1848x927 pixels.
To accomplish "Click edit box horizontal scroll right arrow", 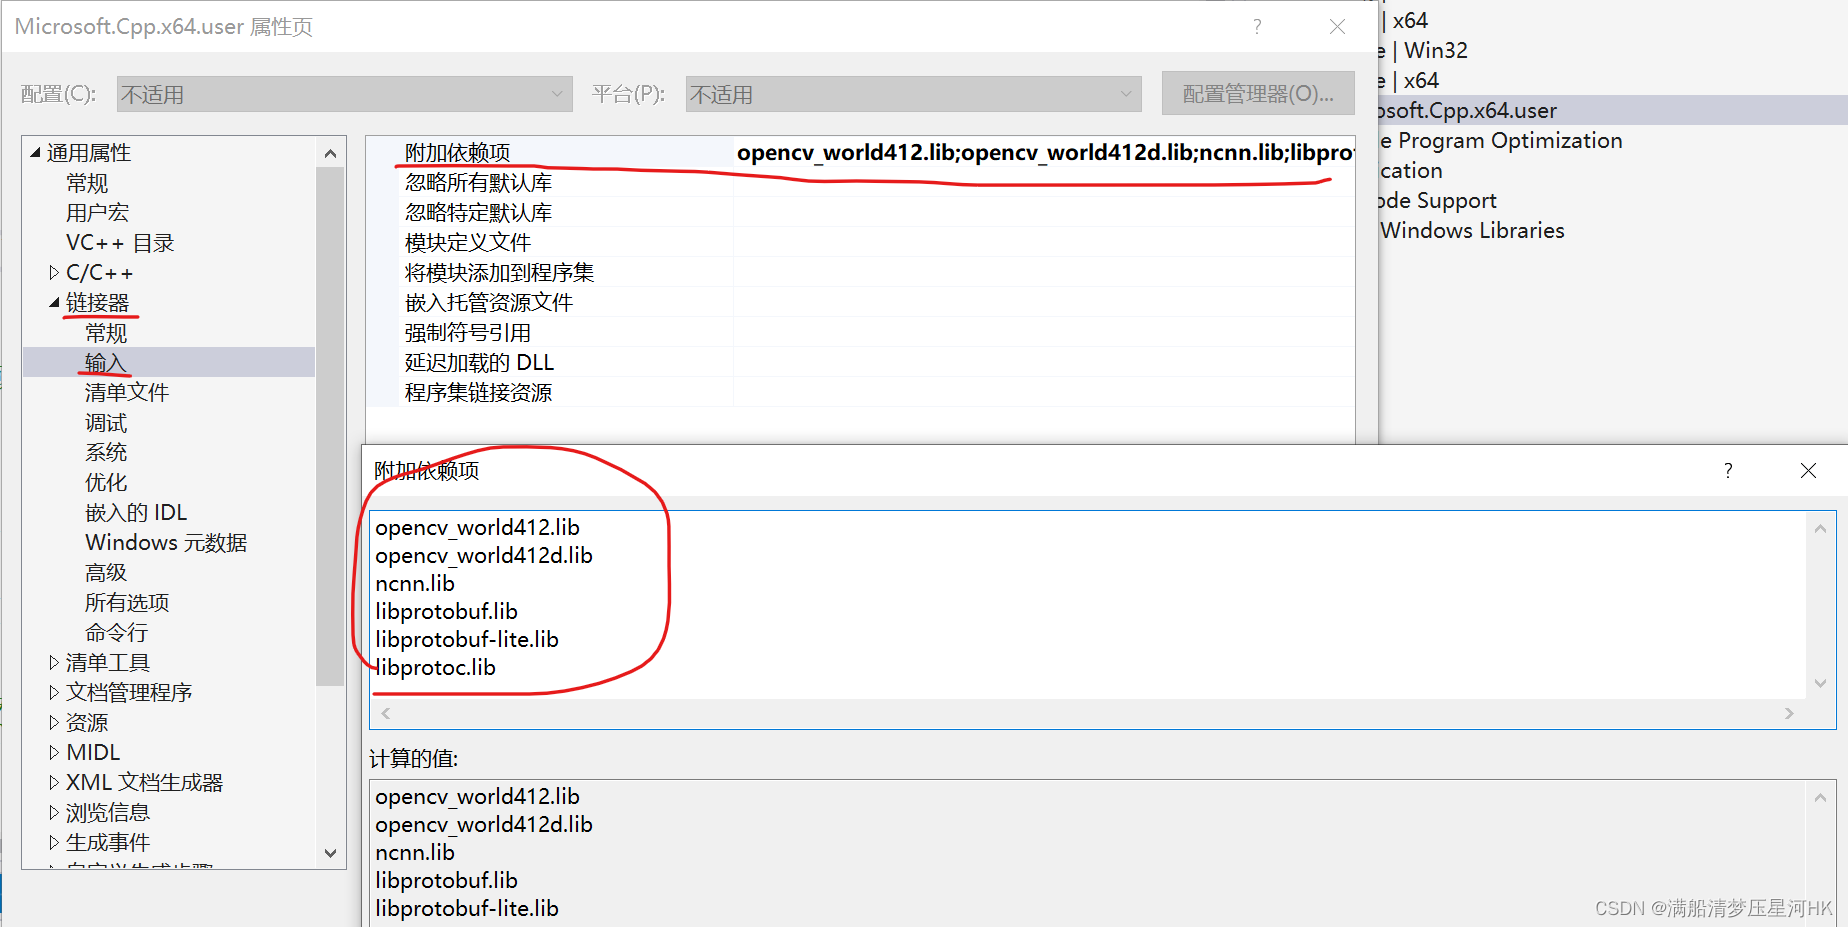I will [x=1790, y=713].
